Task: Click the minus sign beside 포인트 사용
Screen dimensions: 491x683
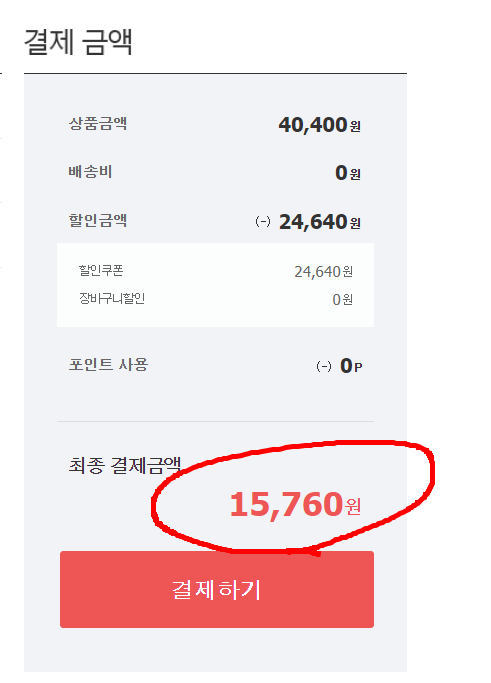Action: click(324, 366)
